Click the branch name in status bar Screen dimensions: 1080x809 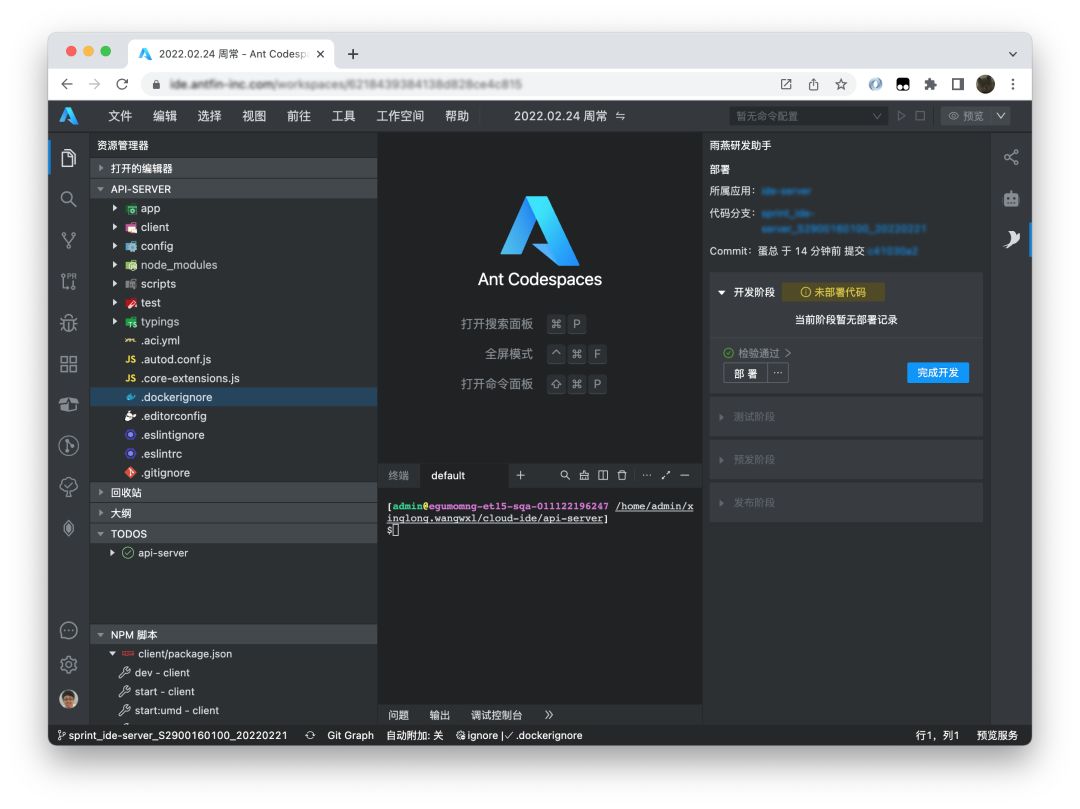click(x=172, y=735)
